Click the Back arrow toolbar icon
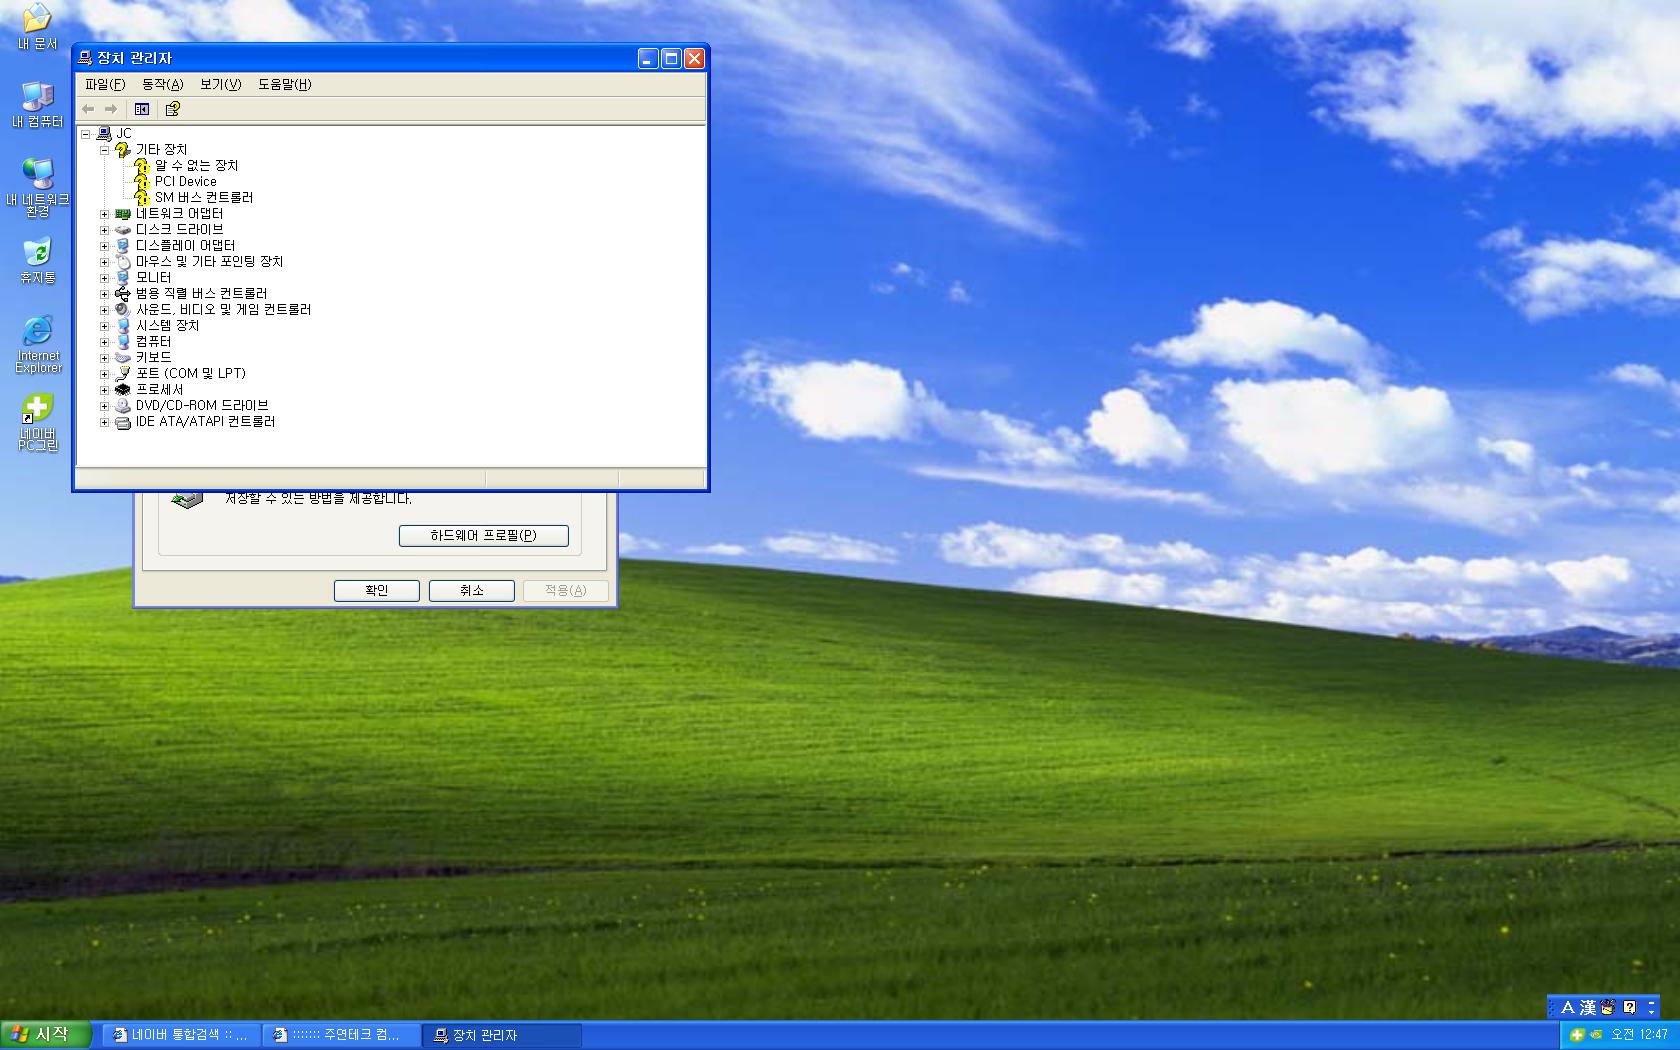 point(88,109)
